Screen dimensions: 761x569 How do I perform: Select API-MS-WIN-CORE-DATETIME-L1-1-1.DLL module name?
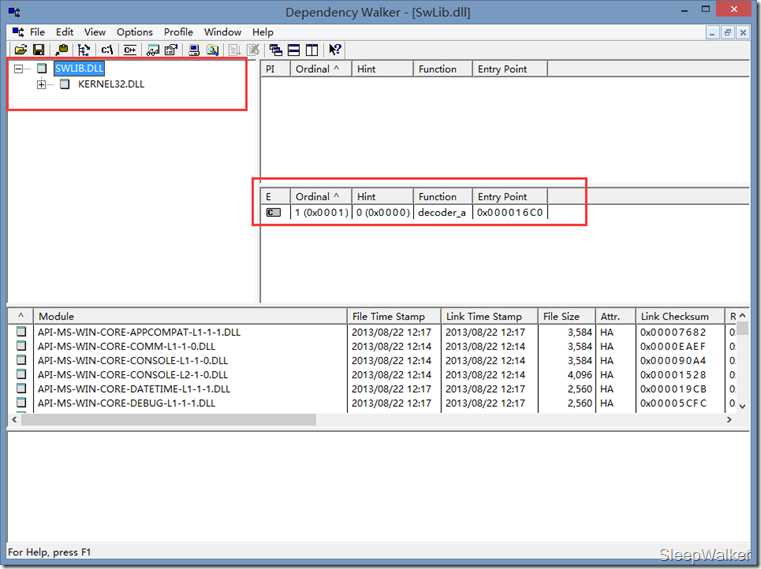click(134, 388)
